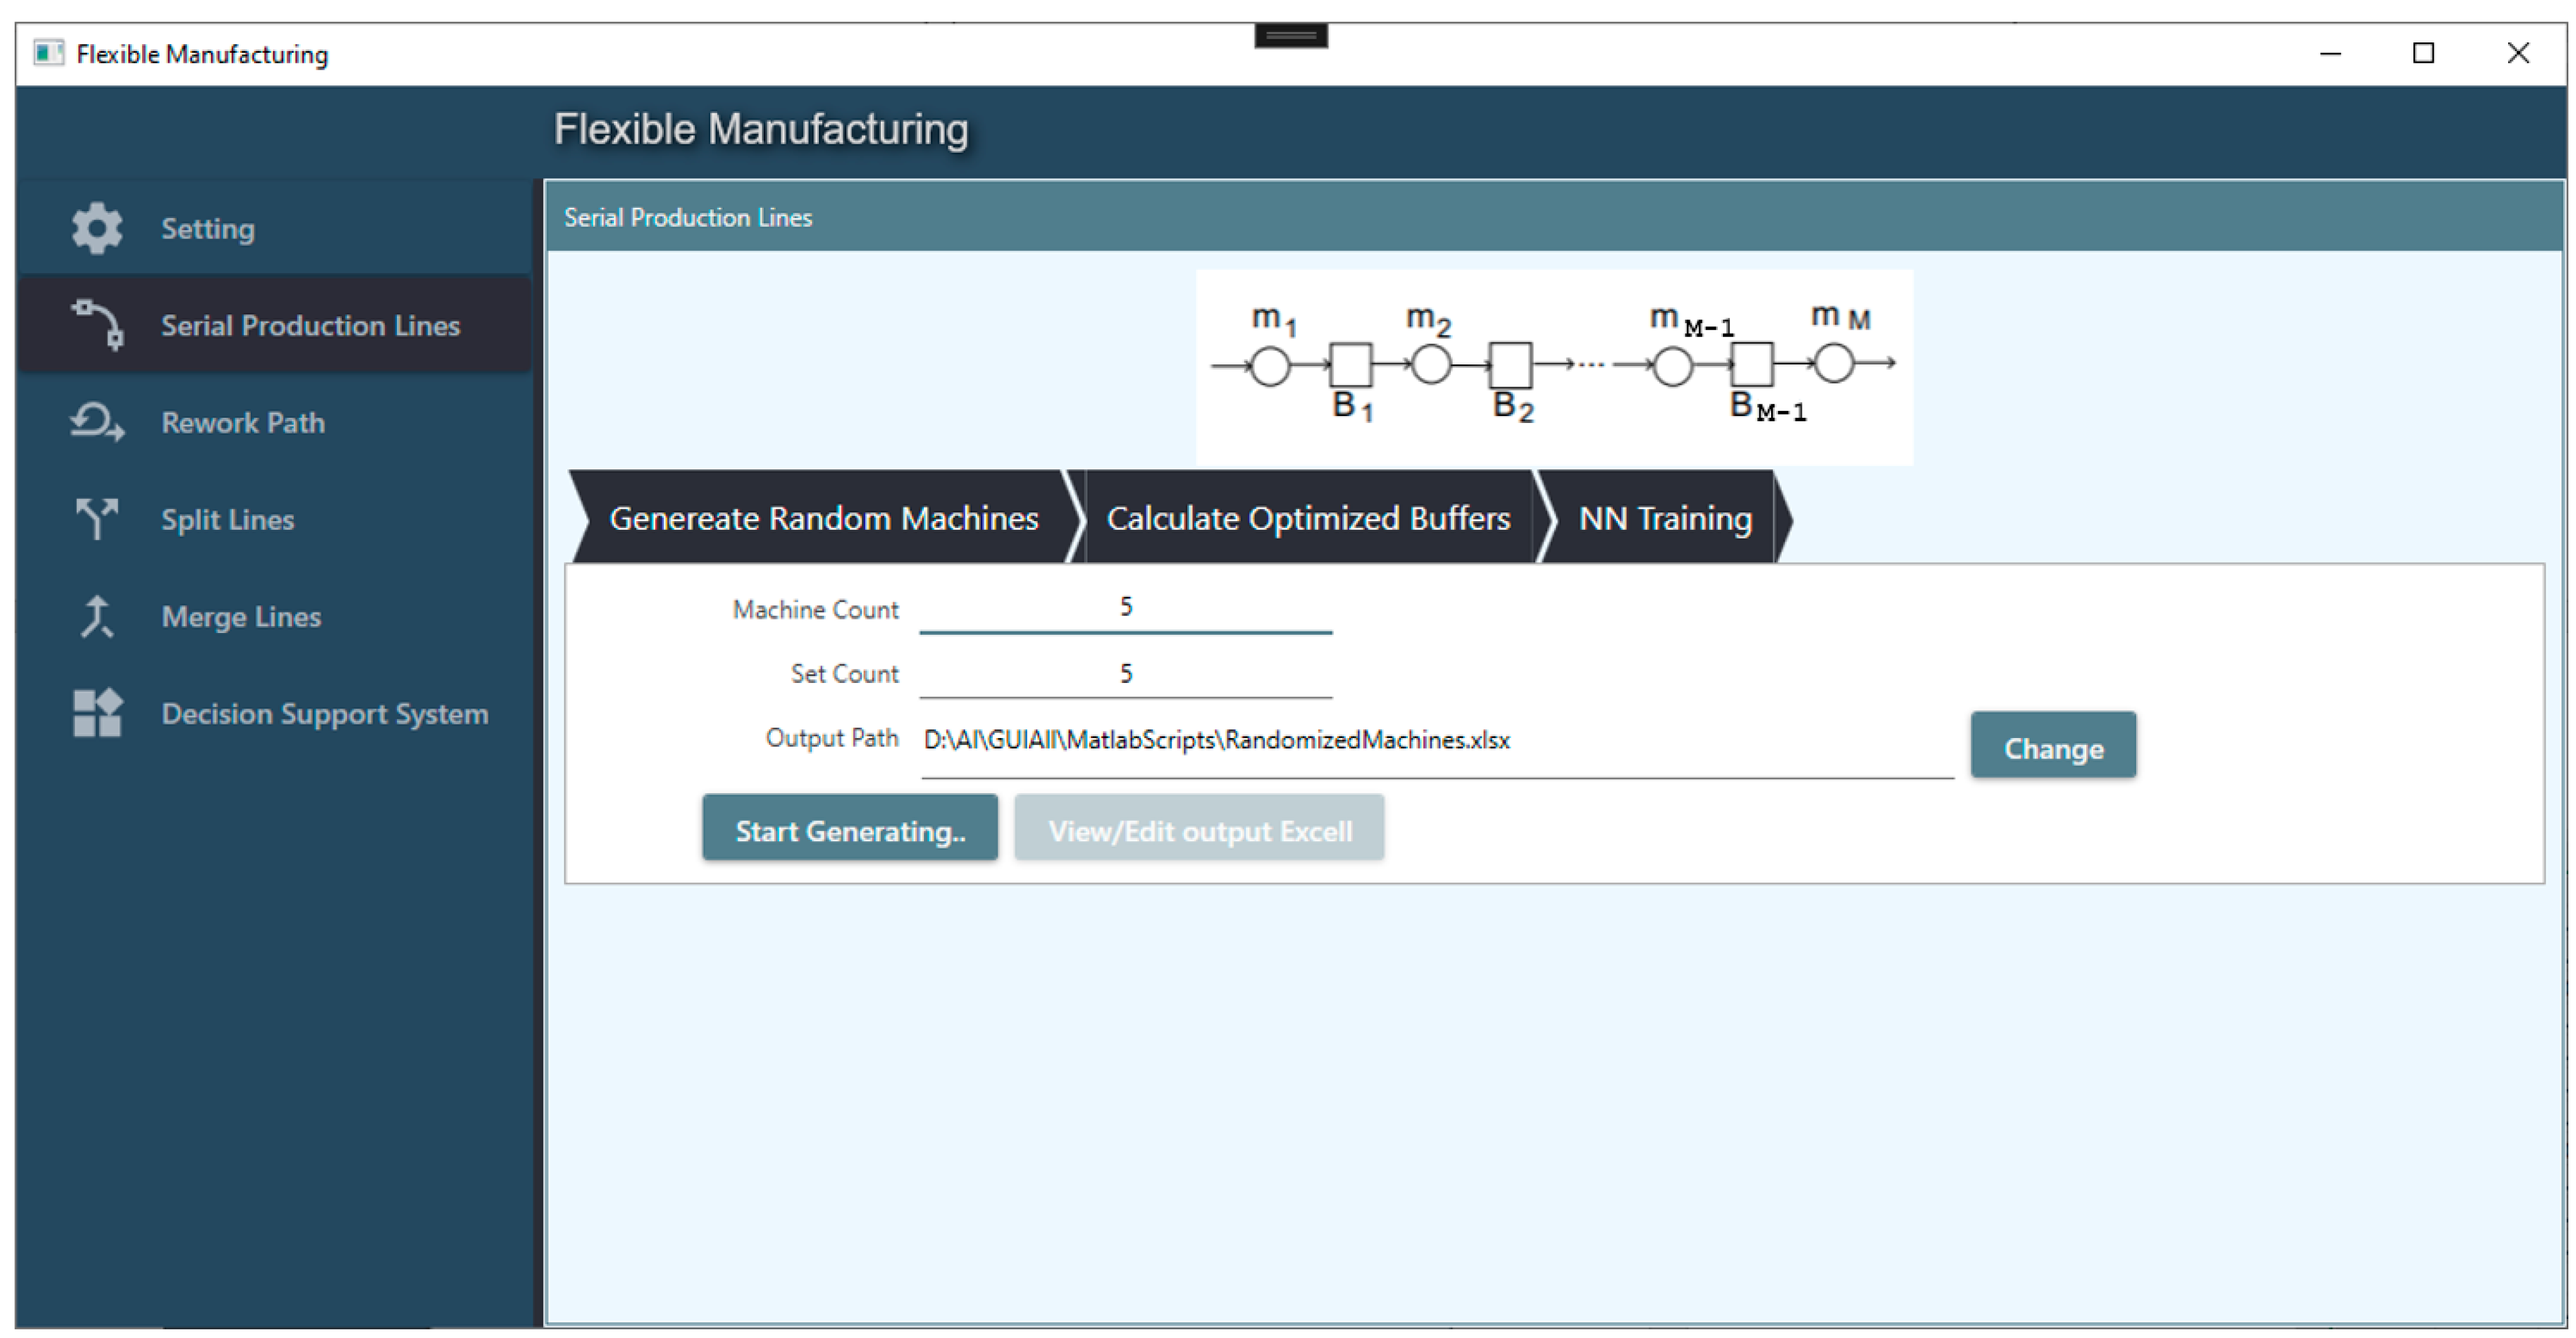Switch to Calculate Optimized Buffers step
2576x1338 pixels.
pos(1307,518)
